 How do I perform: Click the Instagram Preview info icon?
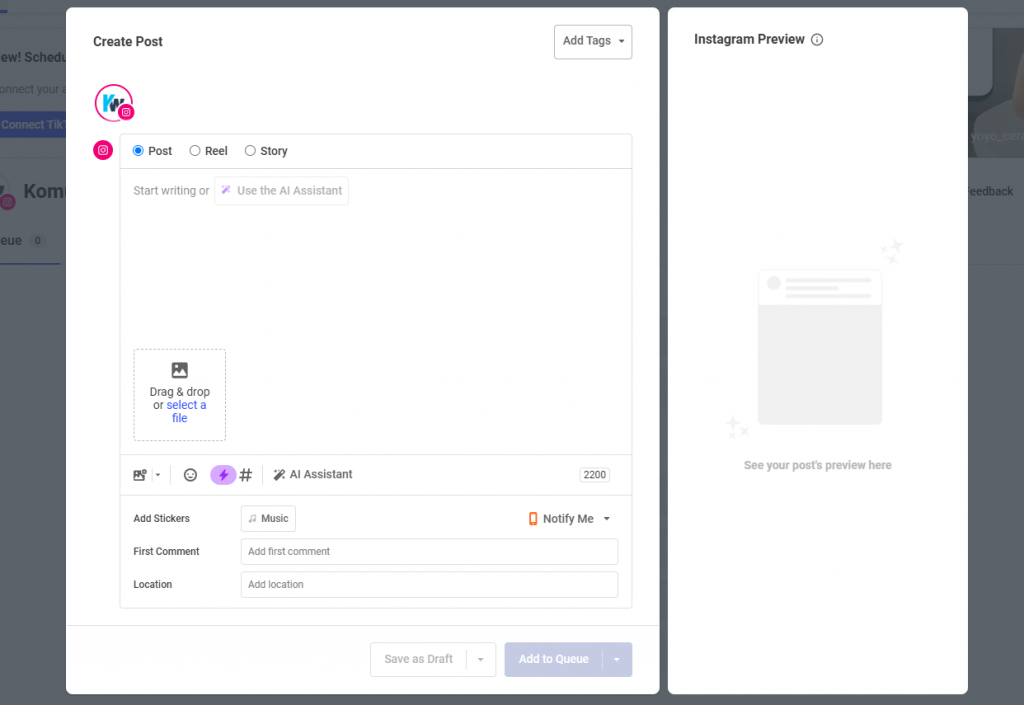817,40
